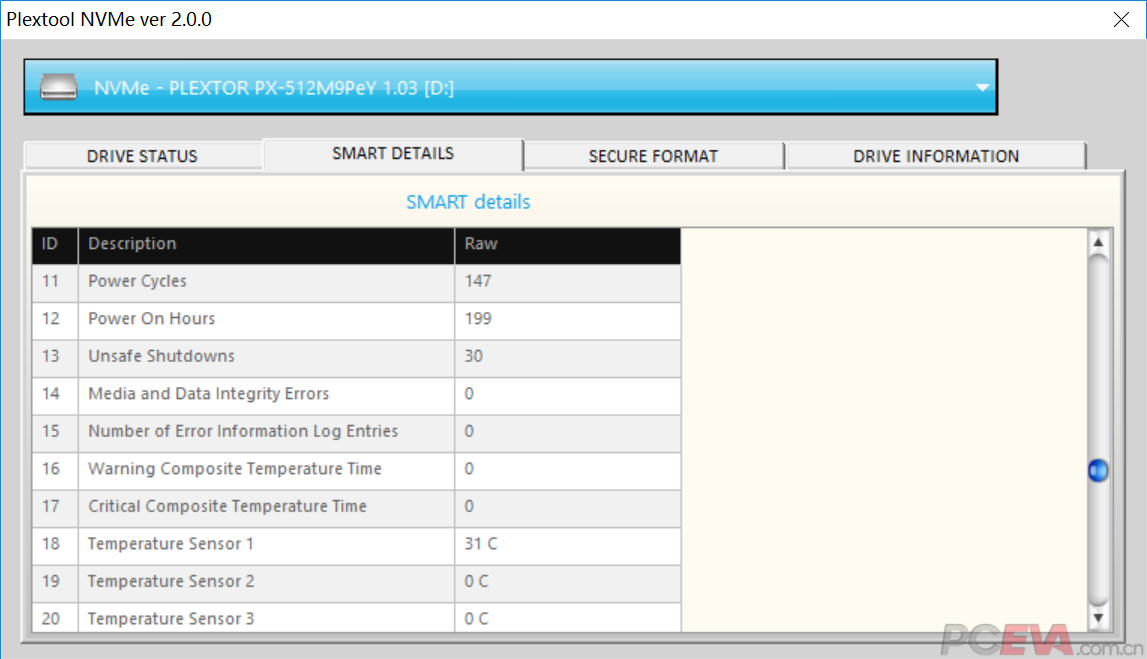
Task: Click the Plextool NVMe ver 2.0.0 title
Action: 109,20
